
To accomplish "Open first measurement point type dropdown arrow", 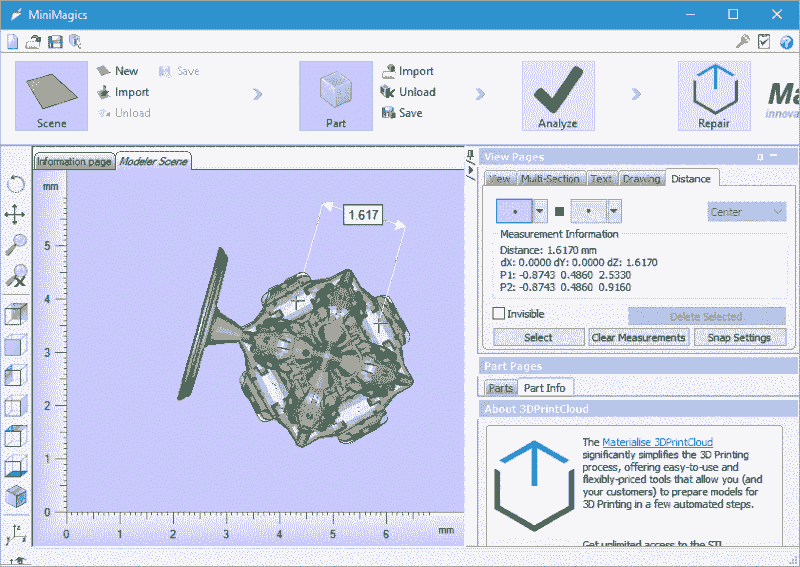I will coord(540,211).
